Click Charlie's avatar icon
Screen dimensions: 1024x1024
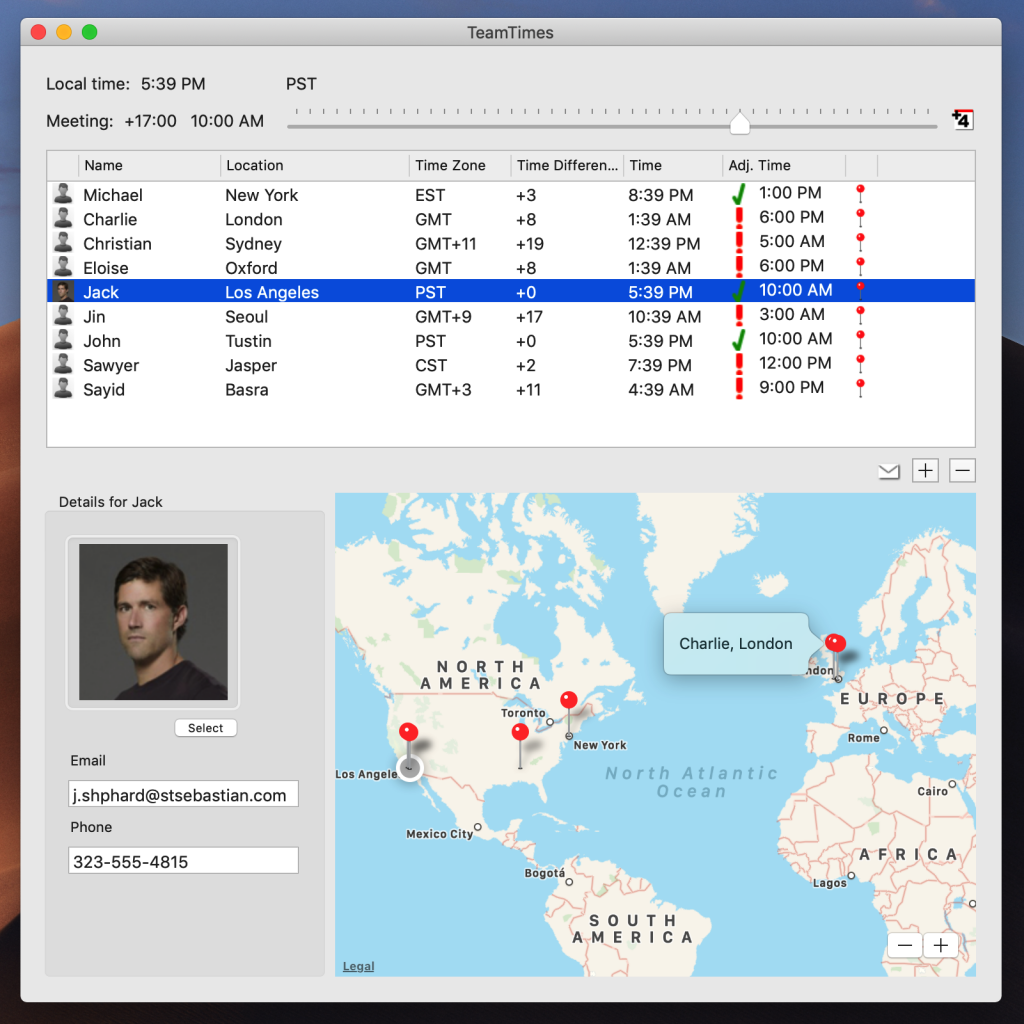click(63, 218)
